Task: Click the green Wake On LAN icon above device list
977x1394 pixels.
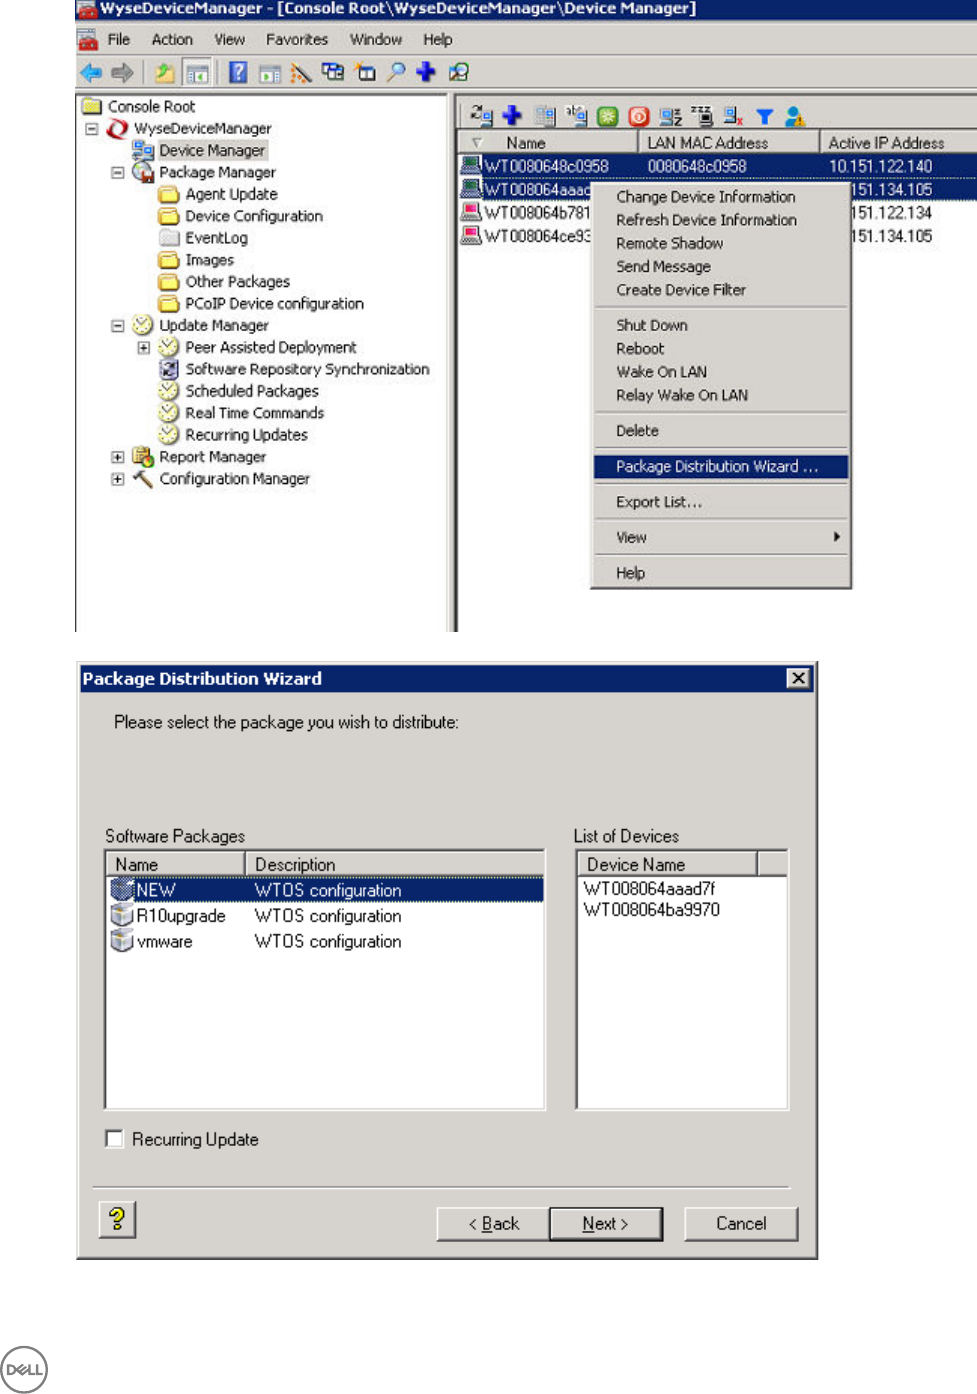Action: [607, 117]
